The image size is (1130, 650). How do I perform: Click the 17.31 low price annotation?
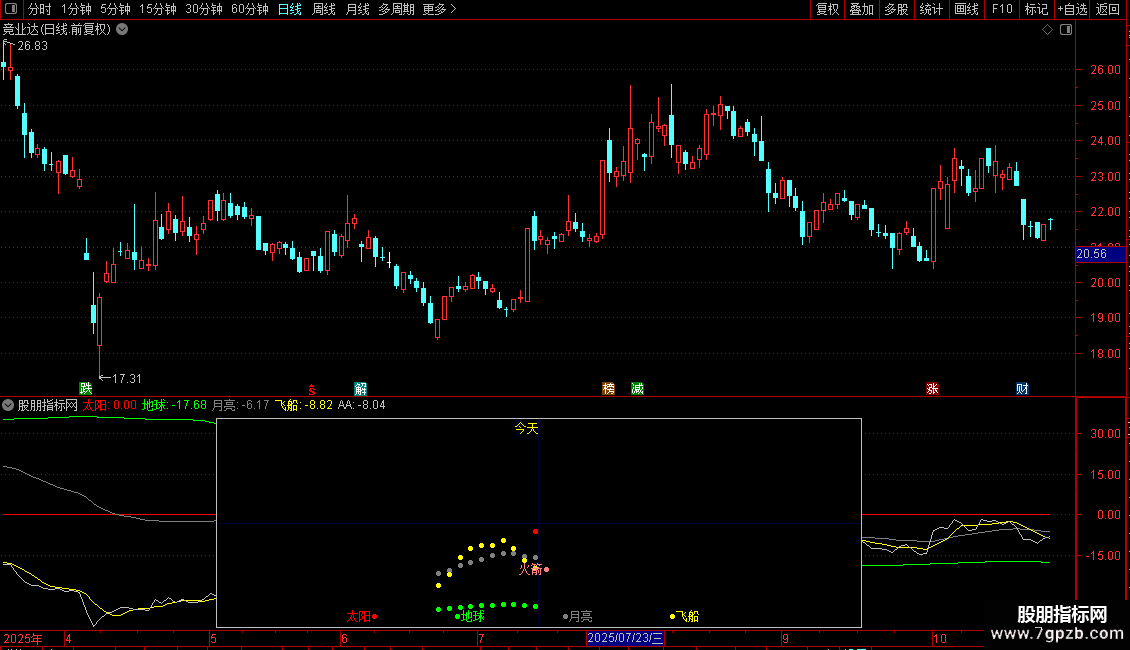point(127,378)
